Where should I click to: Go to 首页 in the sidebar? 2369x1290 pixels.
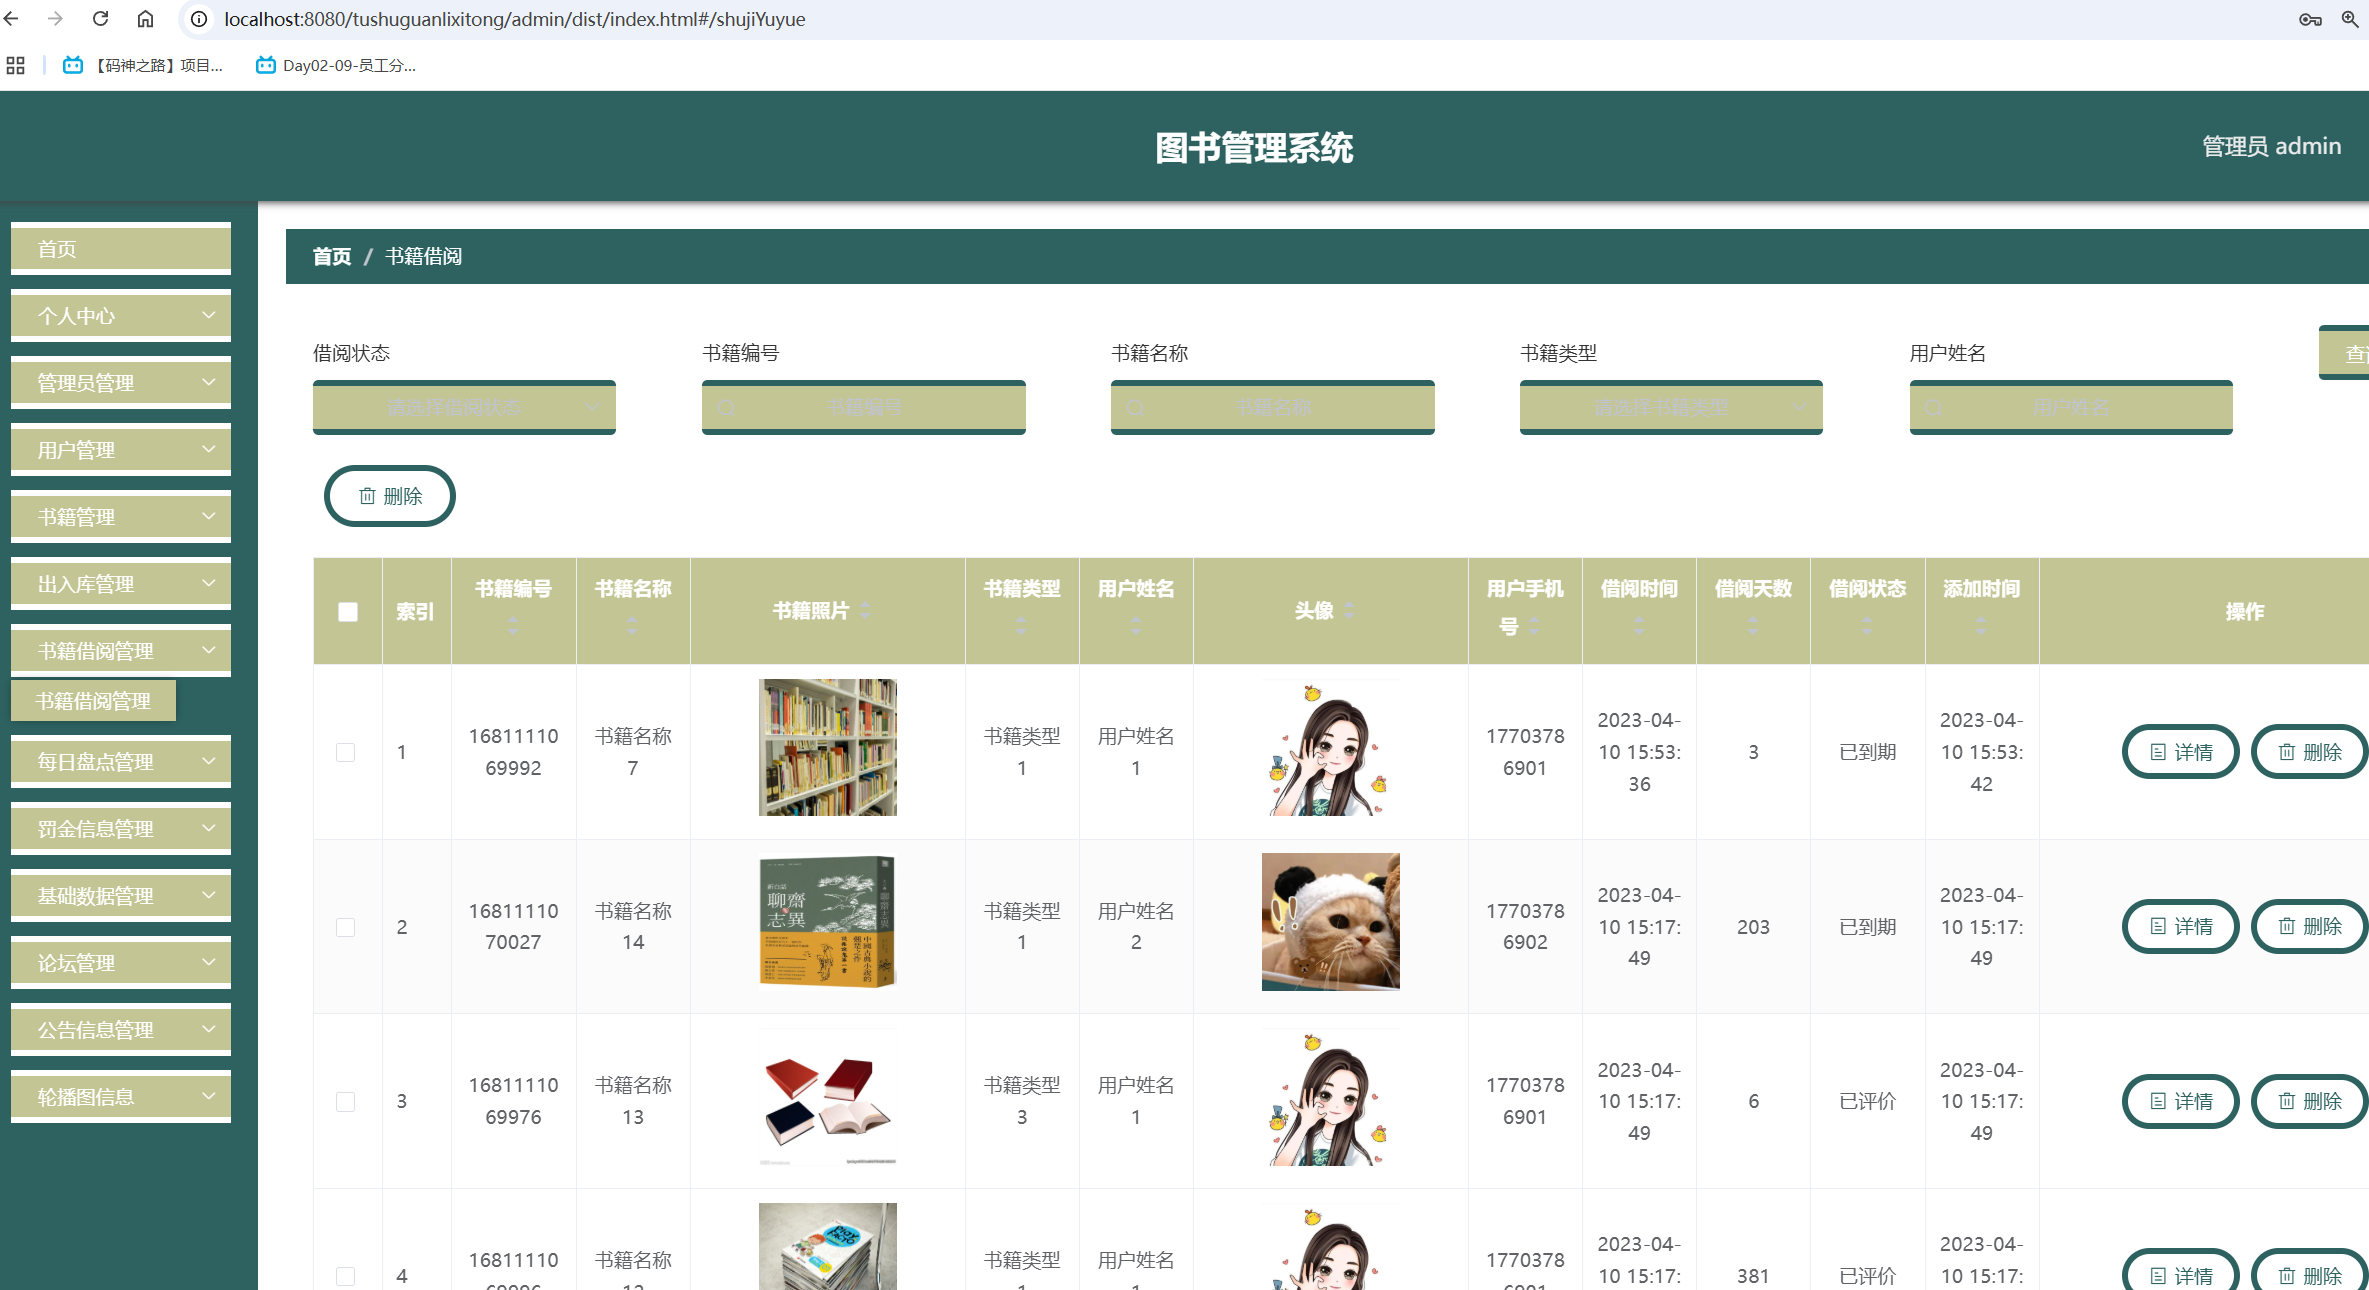pyautogui.click(x=121, y=249)
